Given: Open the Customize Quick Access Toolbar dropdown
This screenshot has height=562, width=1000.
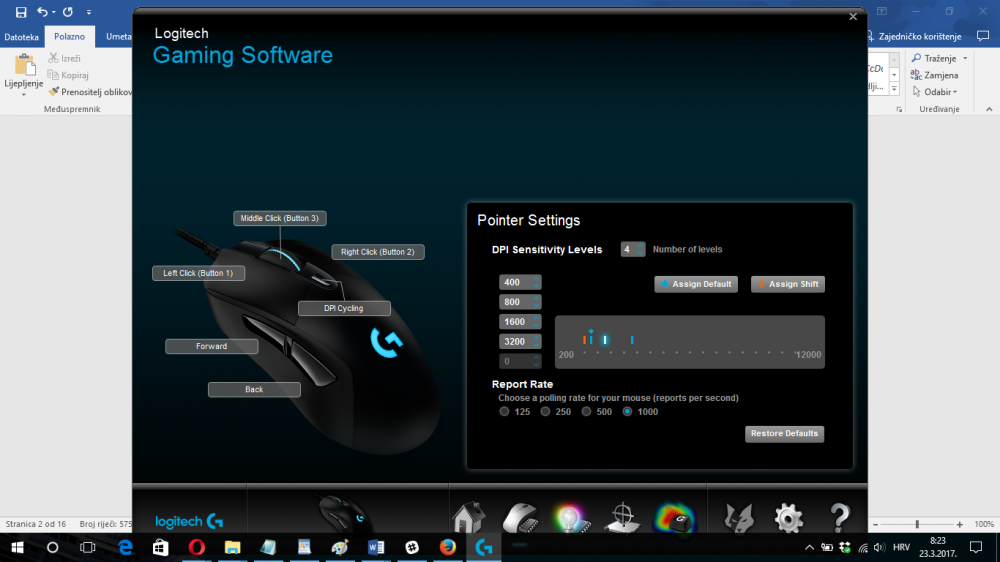Looking at the screenshot, I should [89, 12].
